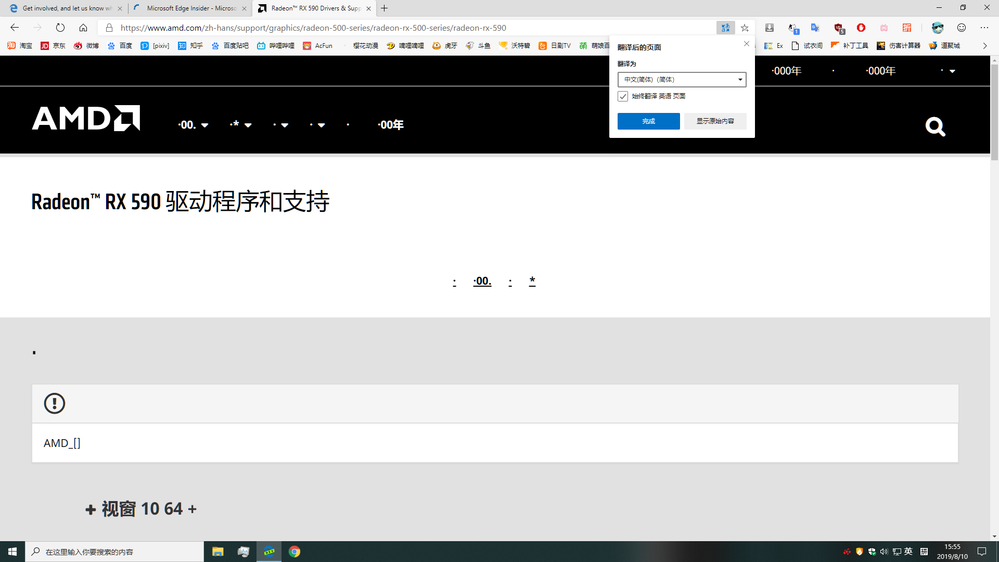999x562 pixels.
Task: Open the 百度贴吧 bookmark
Action: point(230,46)
